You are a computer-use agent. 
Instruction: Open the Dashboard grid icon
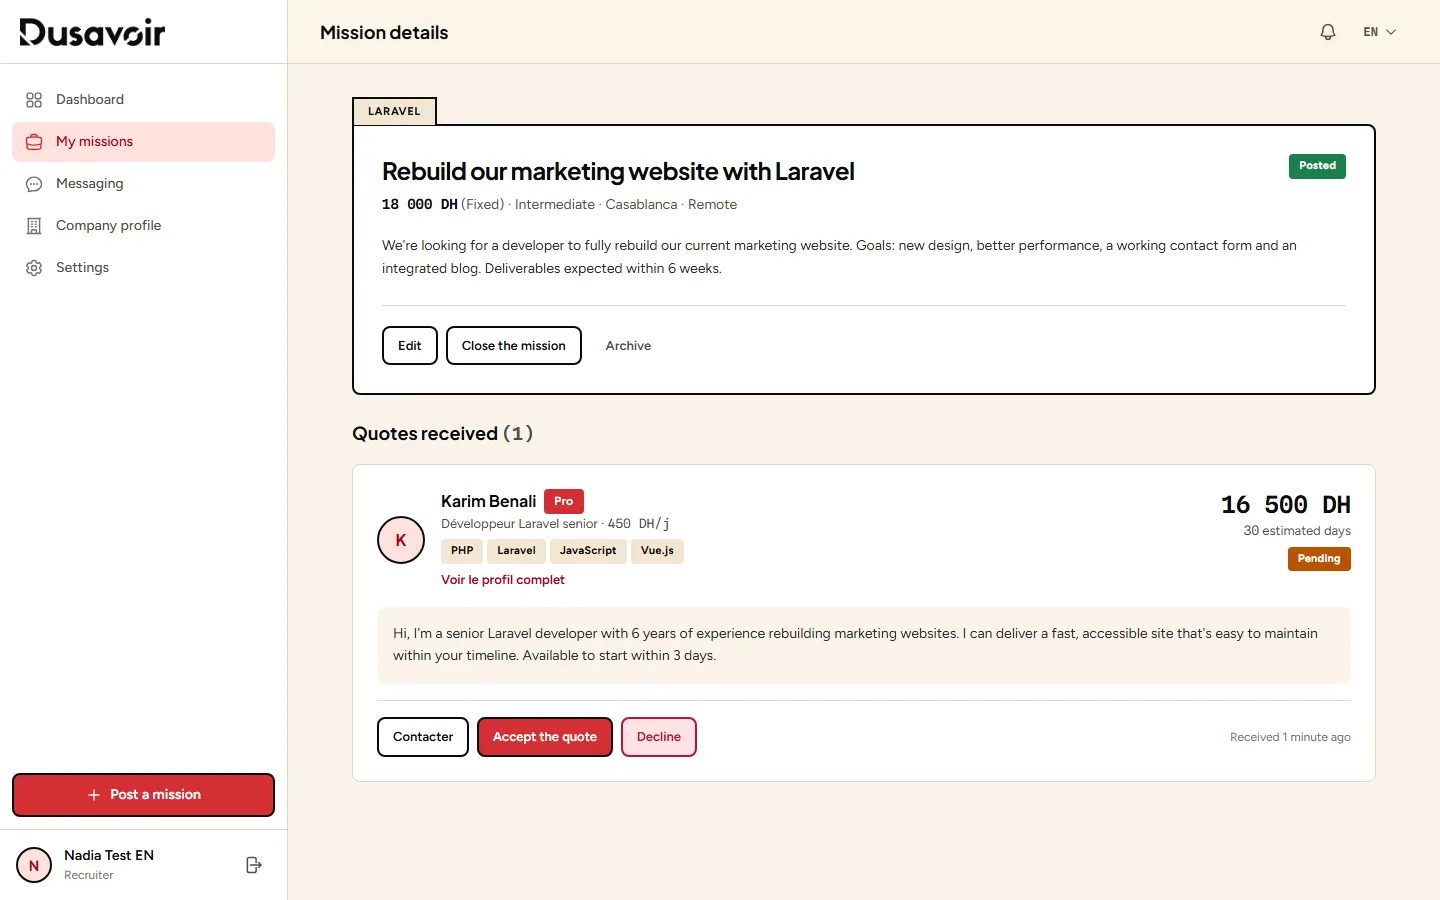tap(34, 100)
